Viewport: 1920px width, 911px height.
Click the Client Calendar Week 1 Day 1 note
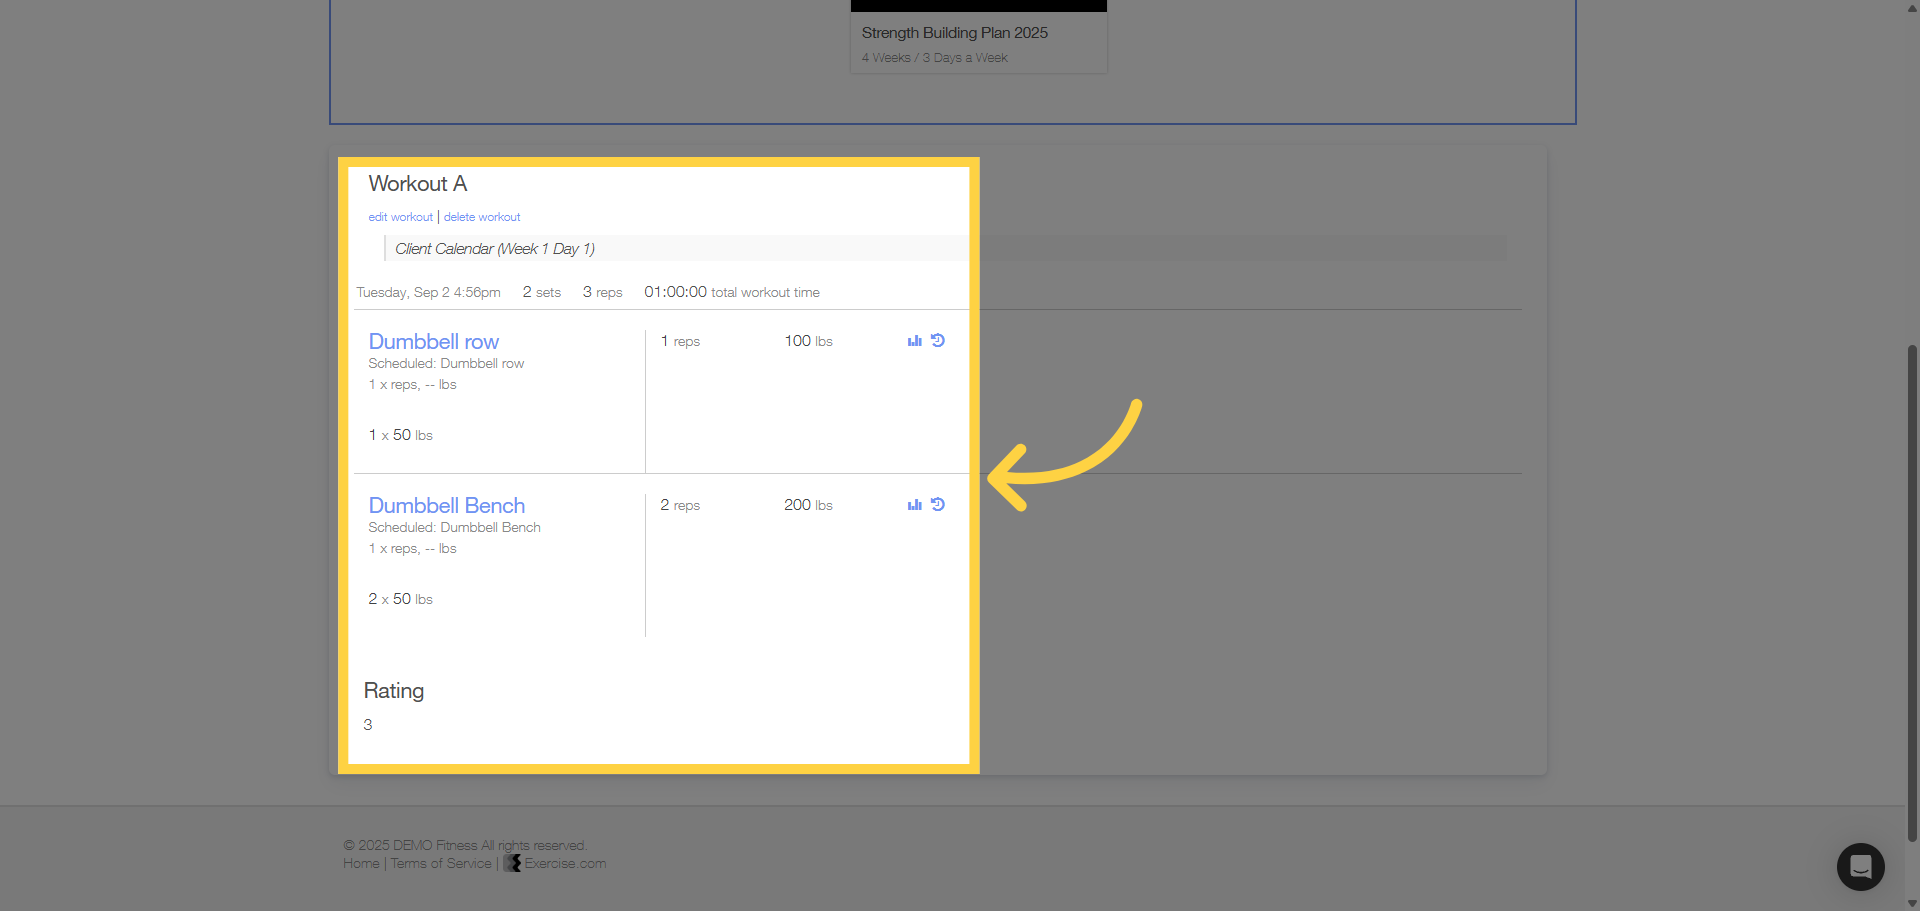[495, 249]
